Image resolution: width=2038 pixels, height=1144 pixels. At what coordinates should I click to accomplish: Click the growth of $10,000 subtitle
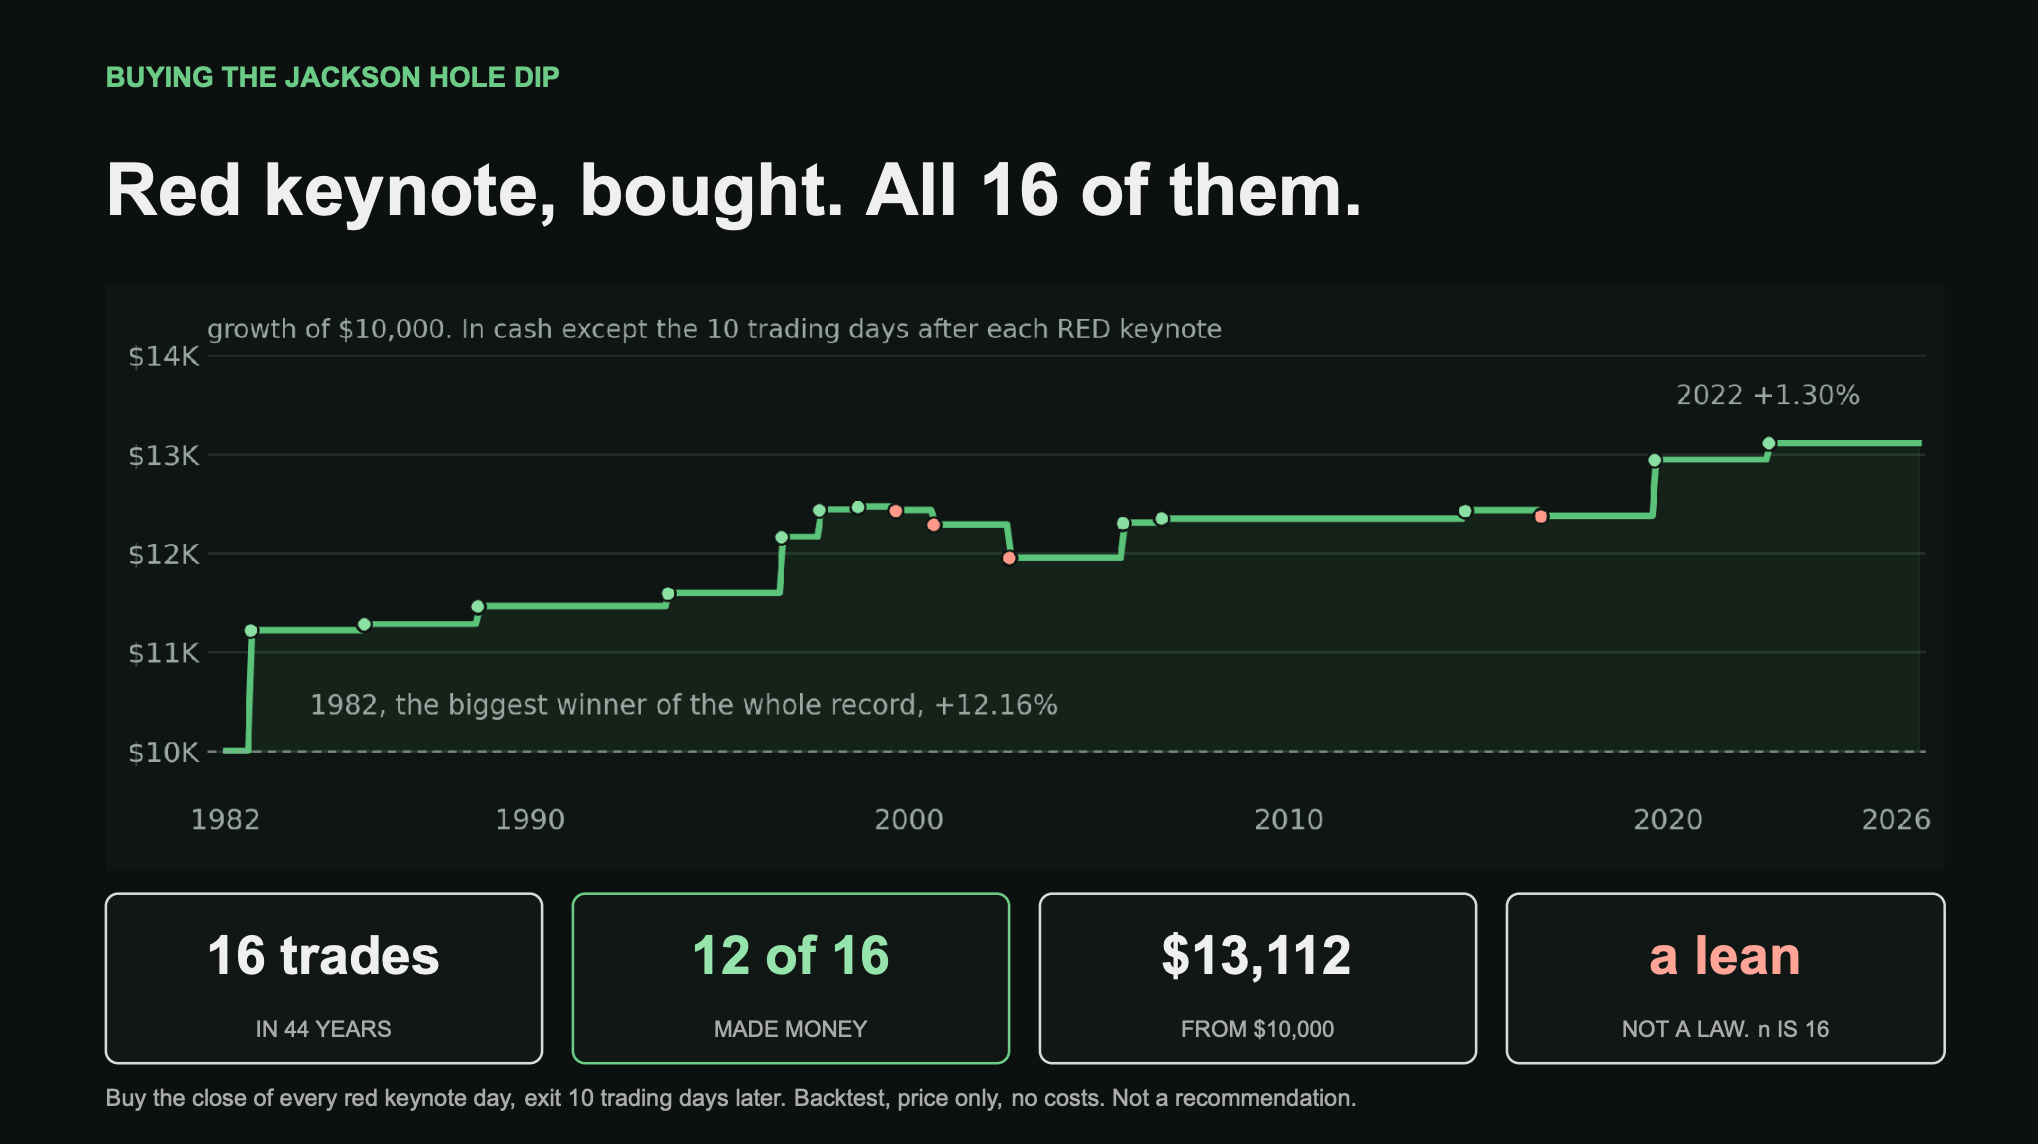[714, 329]
